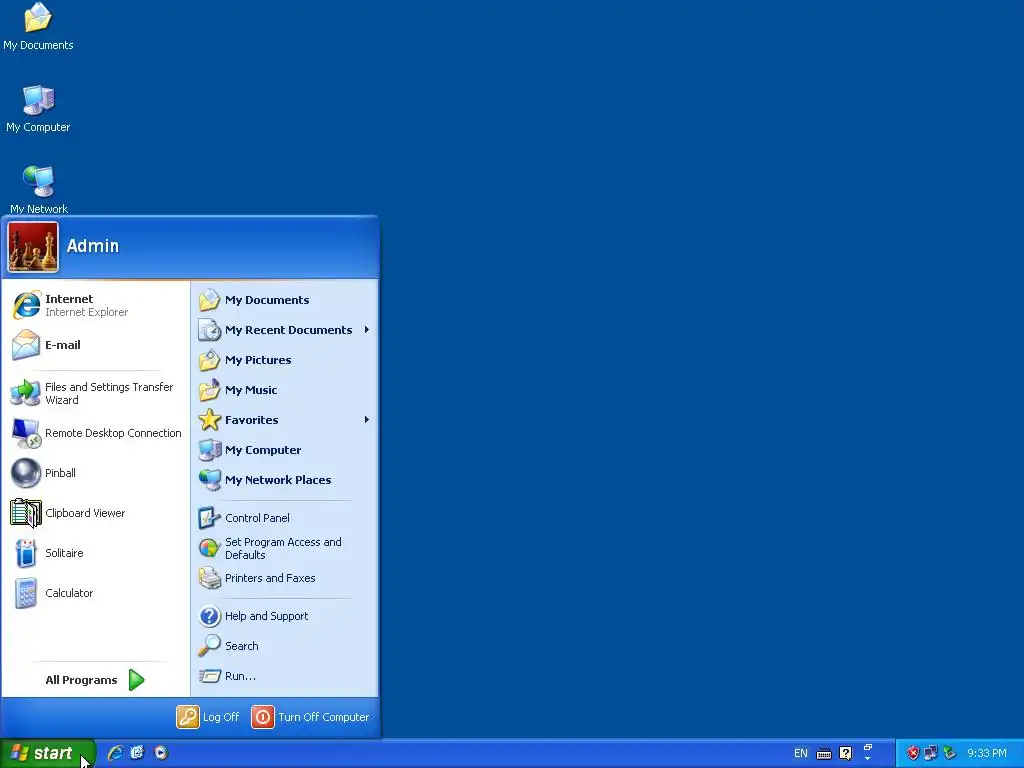Select My Network desktop icon
This screenshot has height=768, width=1024.
tap(39, 190)
